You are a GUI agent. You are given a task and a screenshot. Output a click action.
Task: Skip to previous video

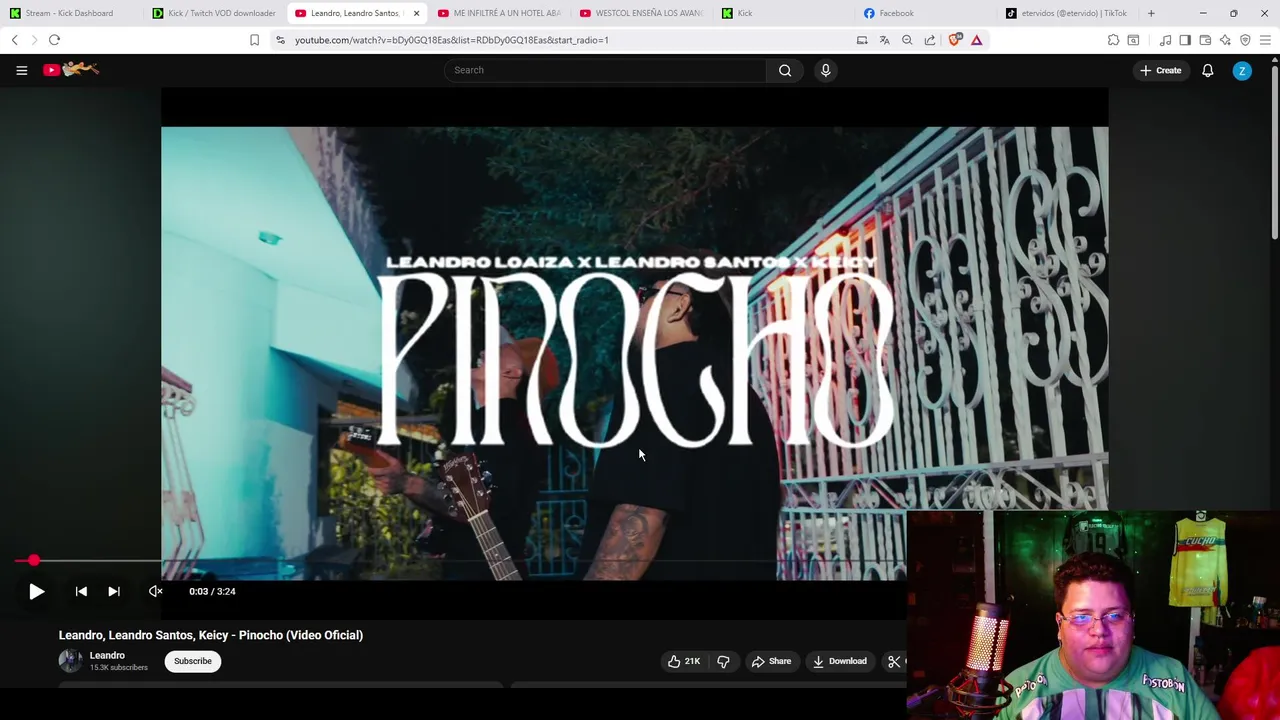tap(81, 591)
